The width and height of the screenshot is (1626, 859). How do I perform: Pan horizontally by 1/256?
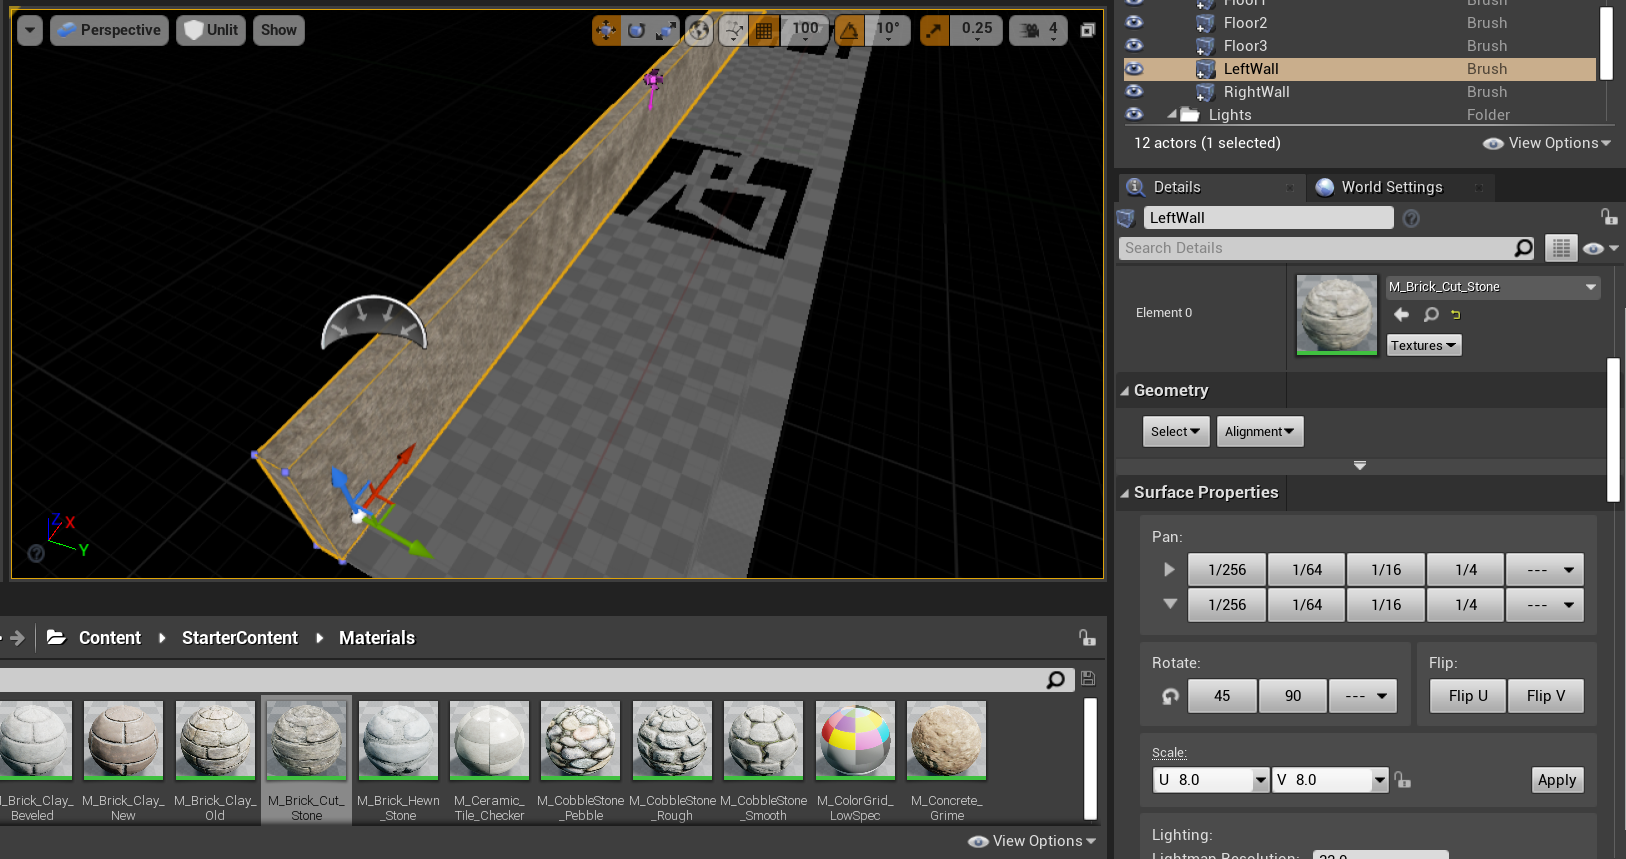[x=1227, y=570]
